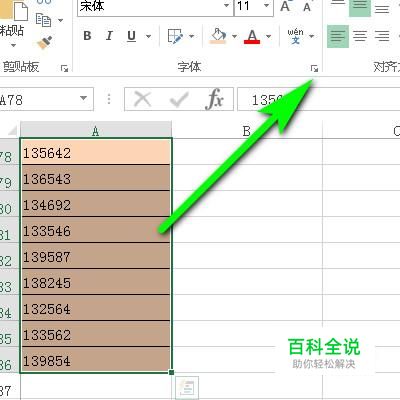Click the wén phonetic guide icon

[x=295, y=36]
